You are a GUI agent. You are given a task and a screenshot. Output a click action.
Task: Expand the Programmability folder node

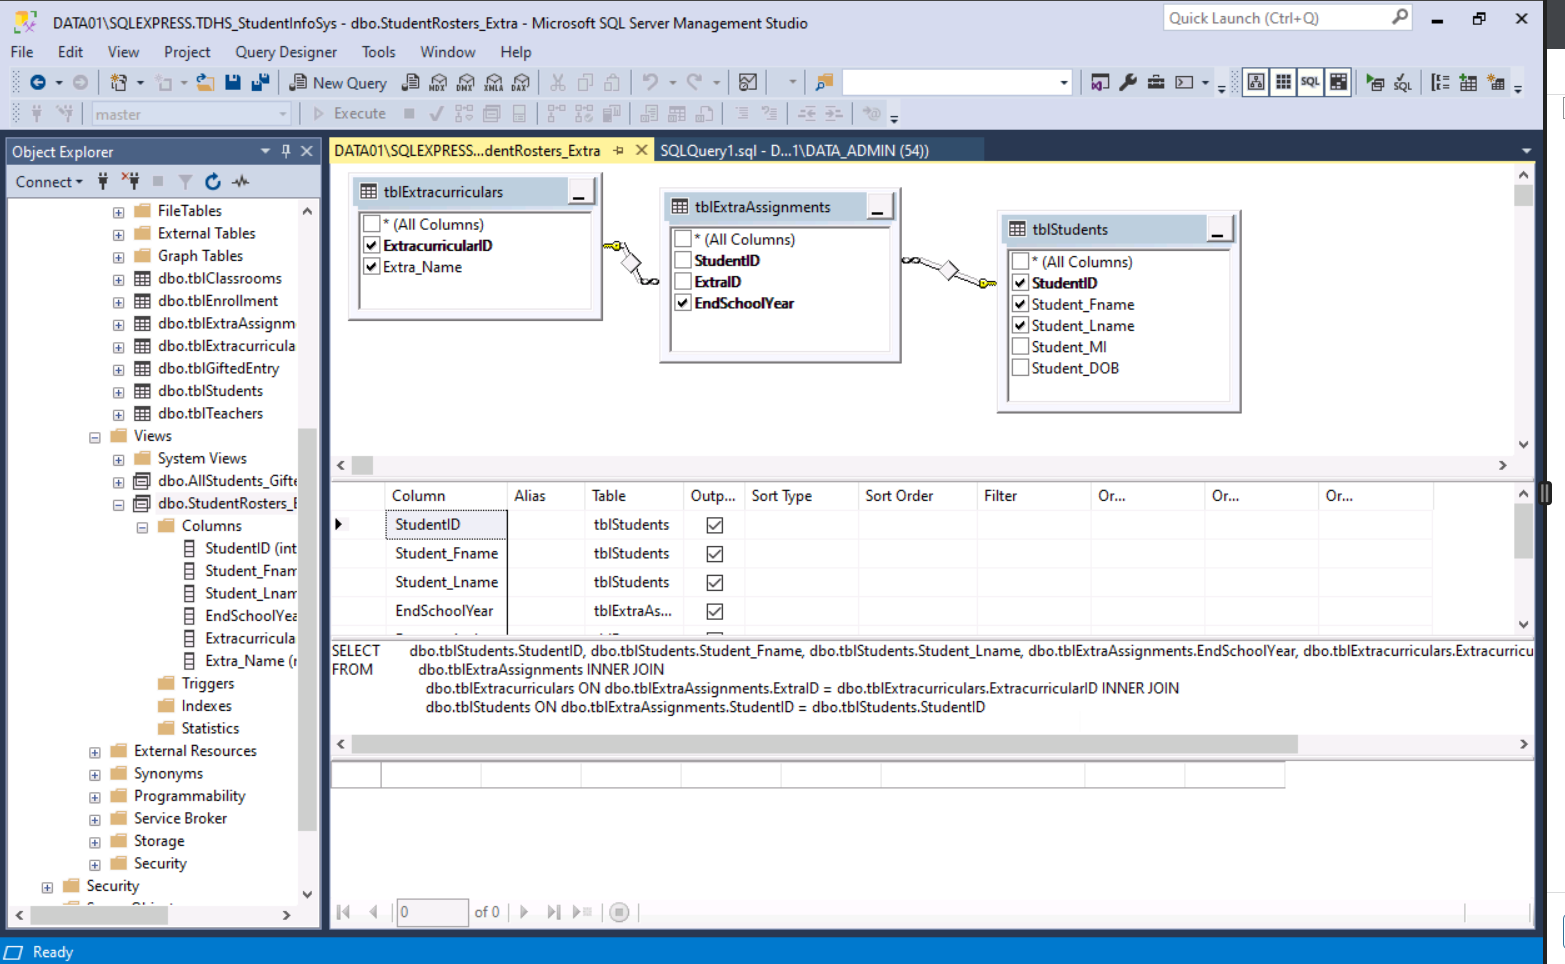pyautogui.click(x=95, y=797)
